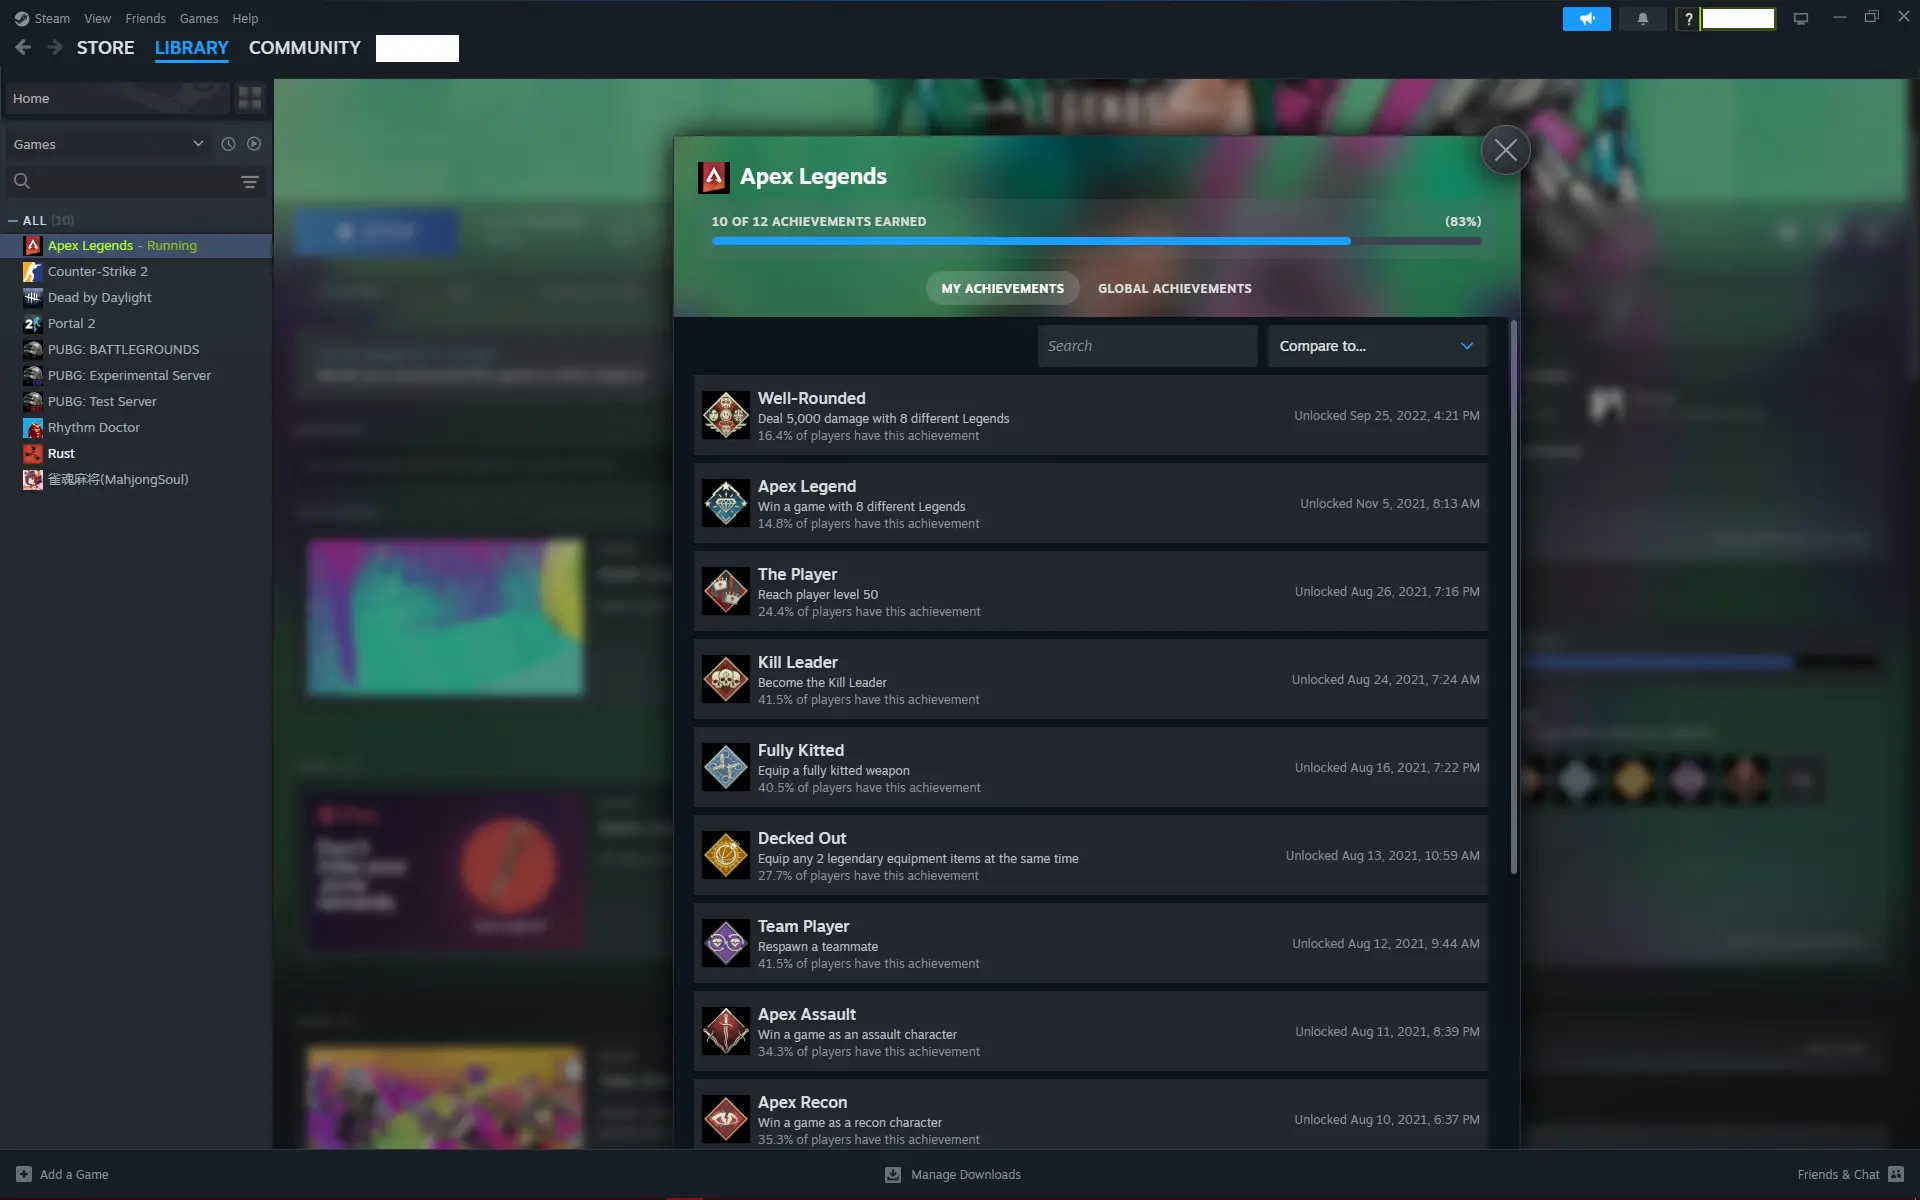The height and width of the screenshot is (1200, 1920).
Task: Click the announcements megaphone icon
Action: (1586, 19)
